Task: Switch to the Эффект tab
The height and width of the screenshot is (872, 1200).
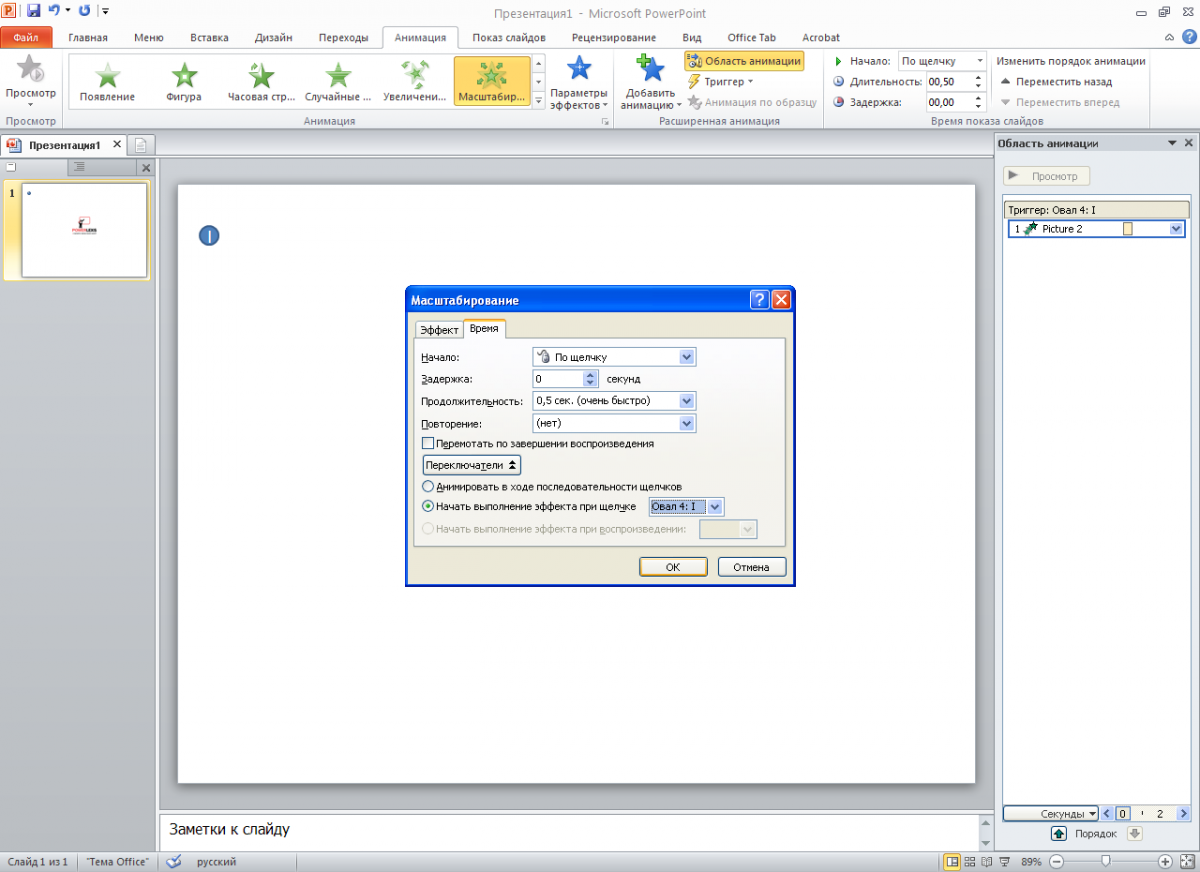Action: click(x=438, y=330)
